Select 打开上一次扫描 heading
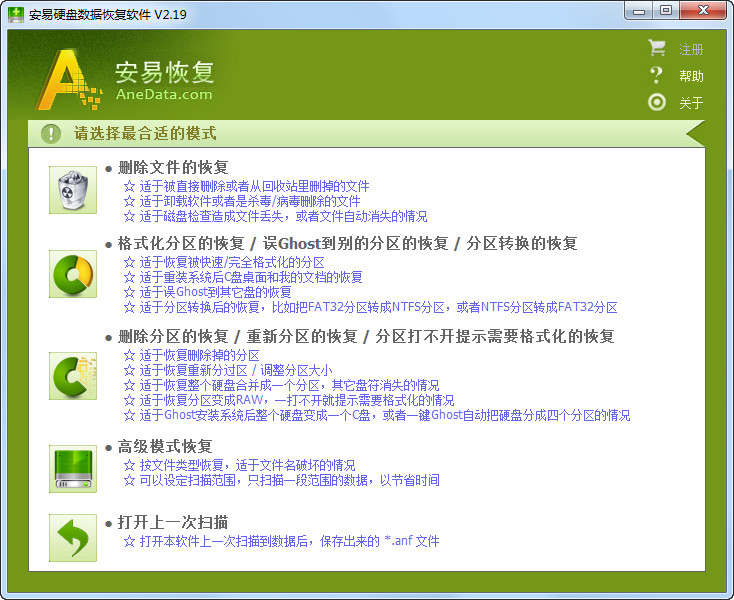Screen dimensions: 734x600 tap(173, 522)
